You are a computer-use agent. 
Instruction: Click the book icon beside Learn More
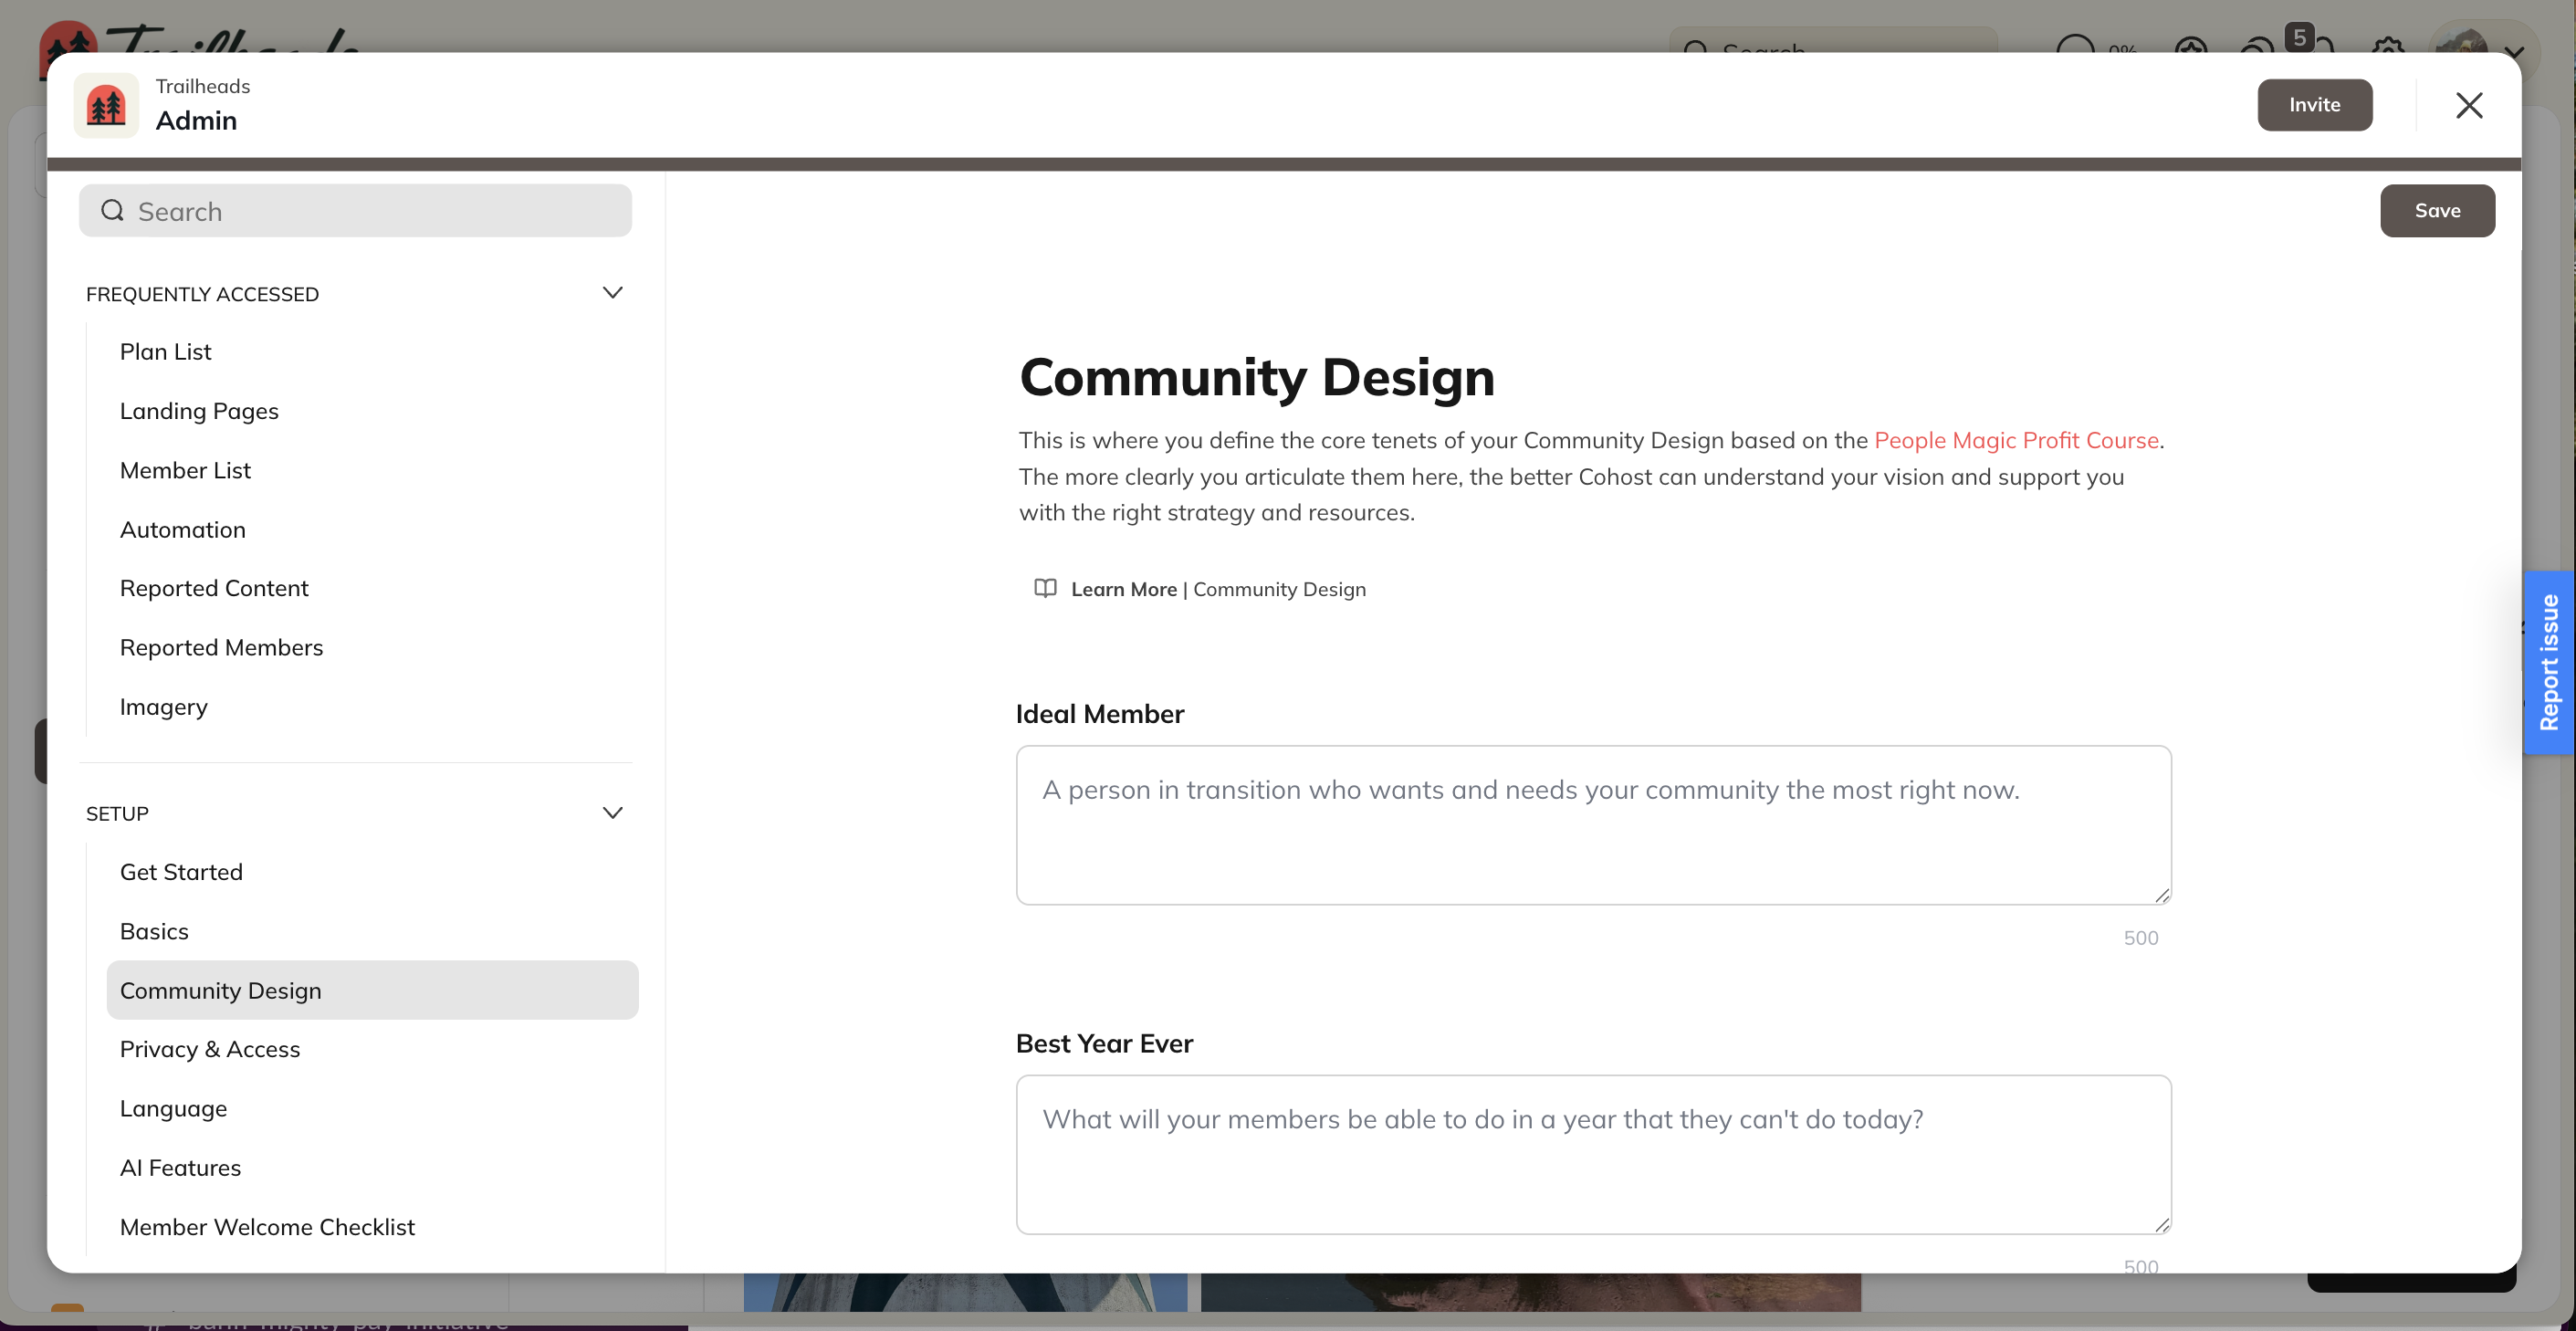pyautogui.click(x=1045, y=588)
